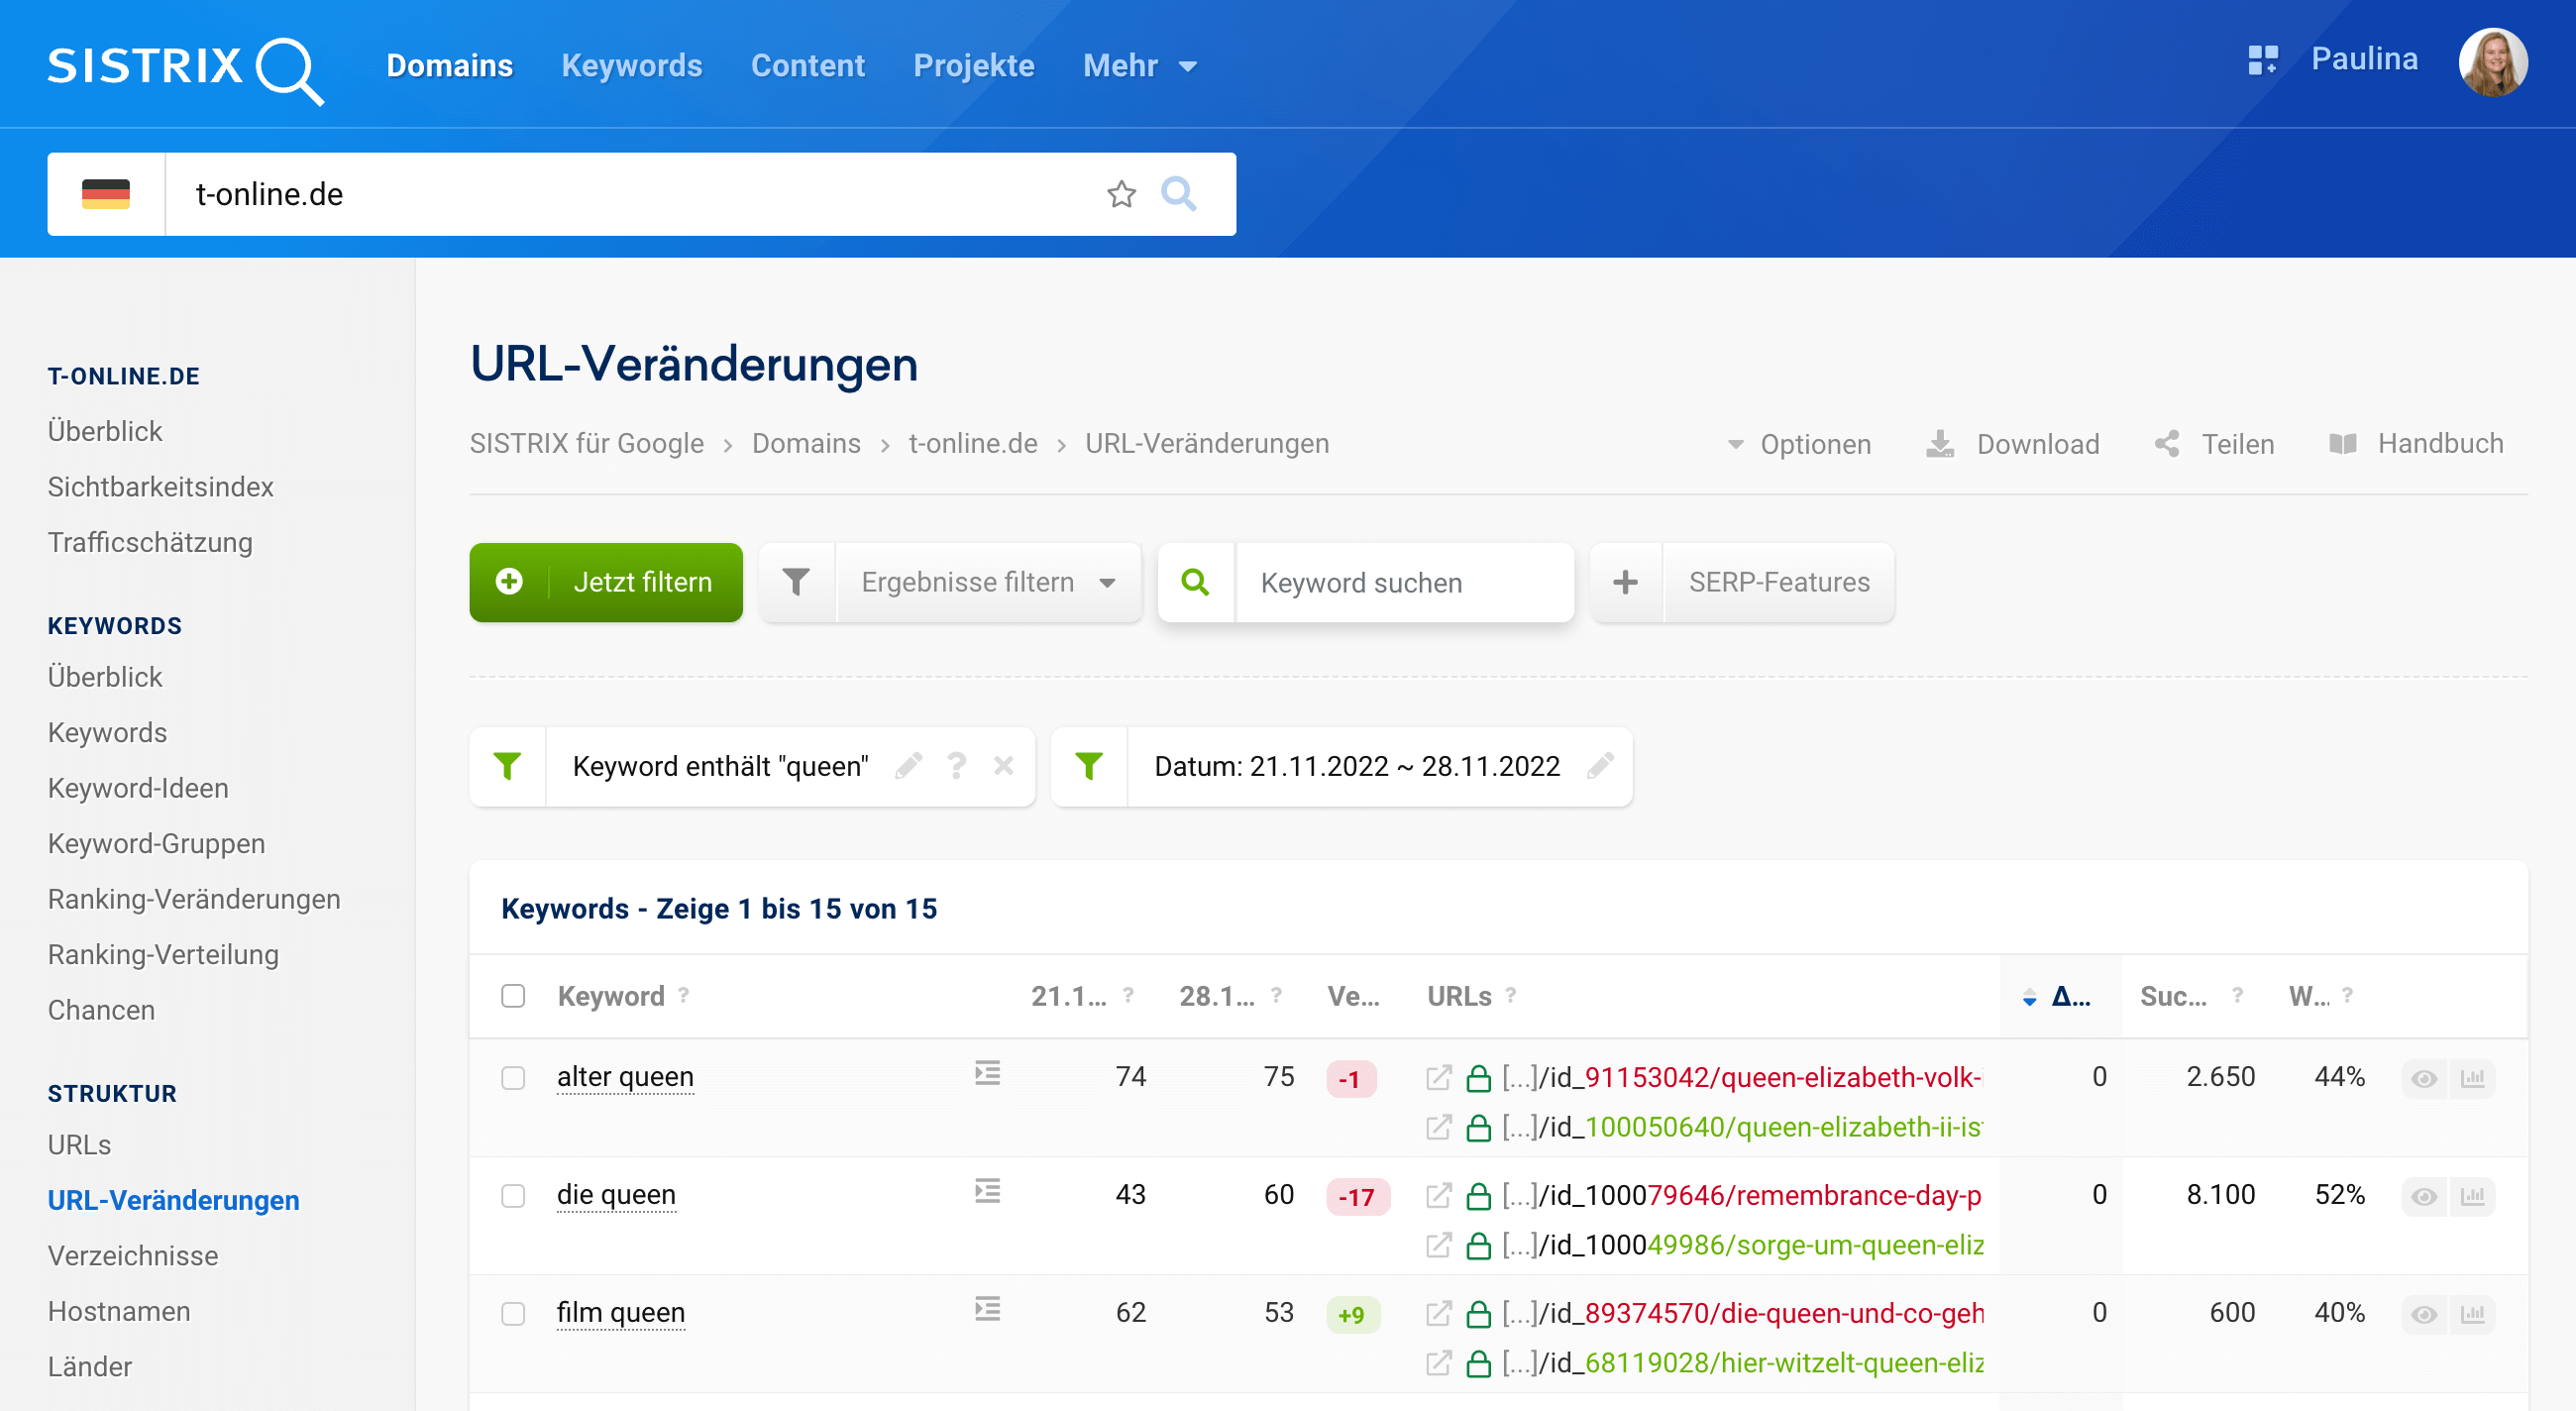Toggle the checkbox for alter queen row
This screenshot has width=2576, height=1411.
pos(514,1076)
